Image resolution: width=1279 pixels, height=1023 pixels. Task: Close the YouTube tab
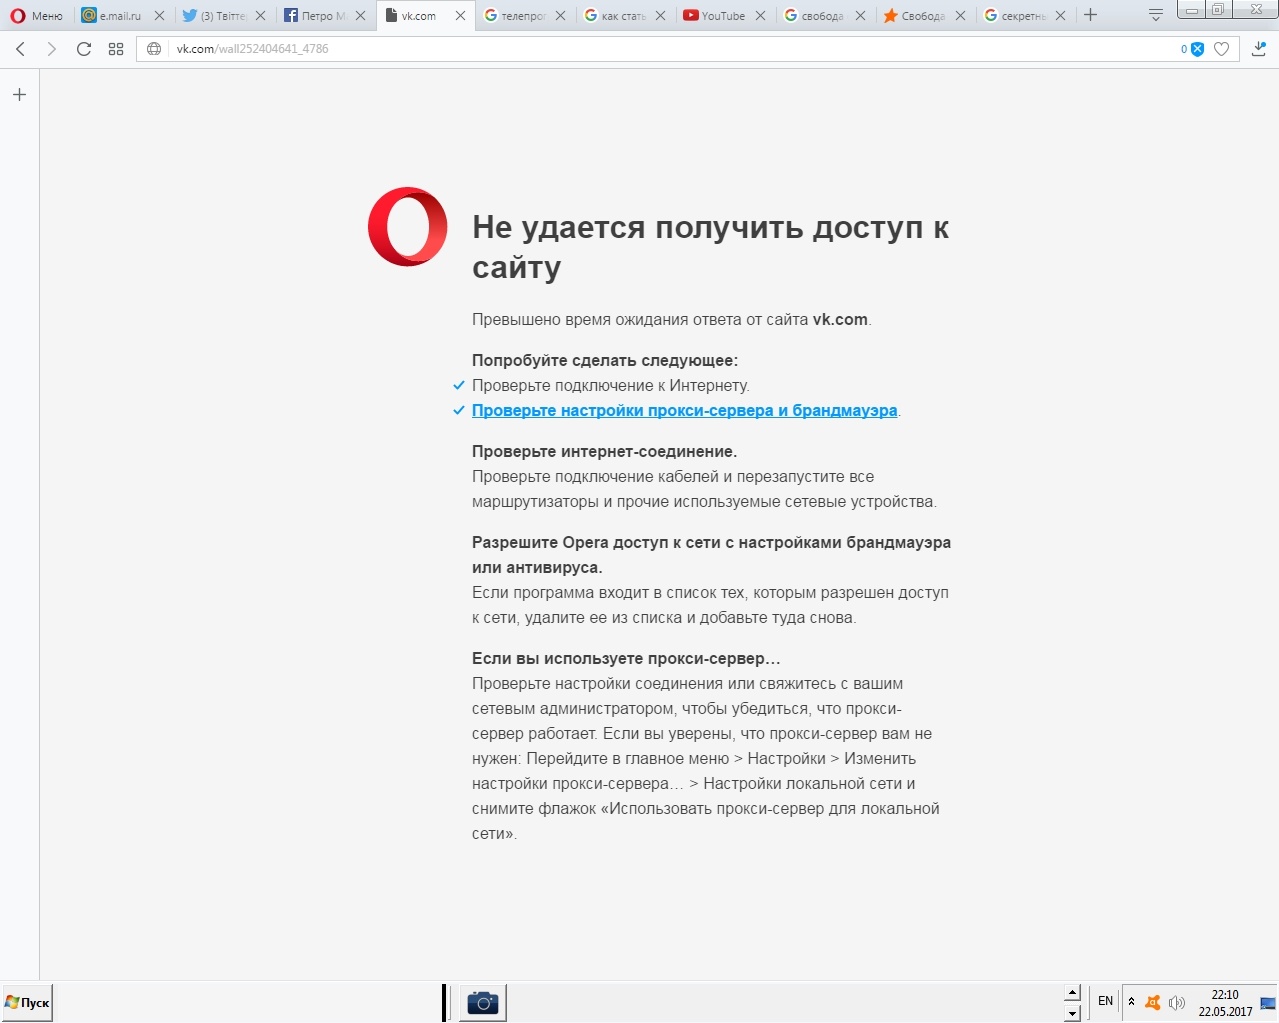coord(760,16)
